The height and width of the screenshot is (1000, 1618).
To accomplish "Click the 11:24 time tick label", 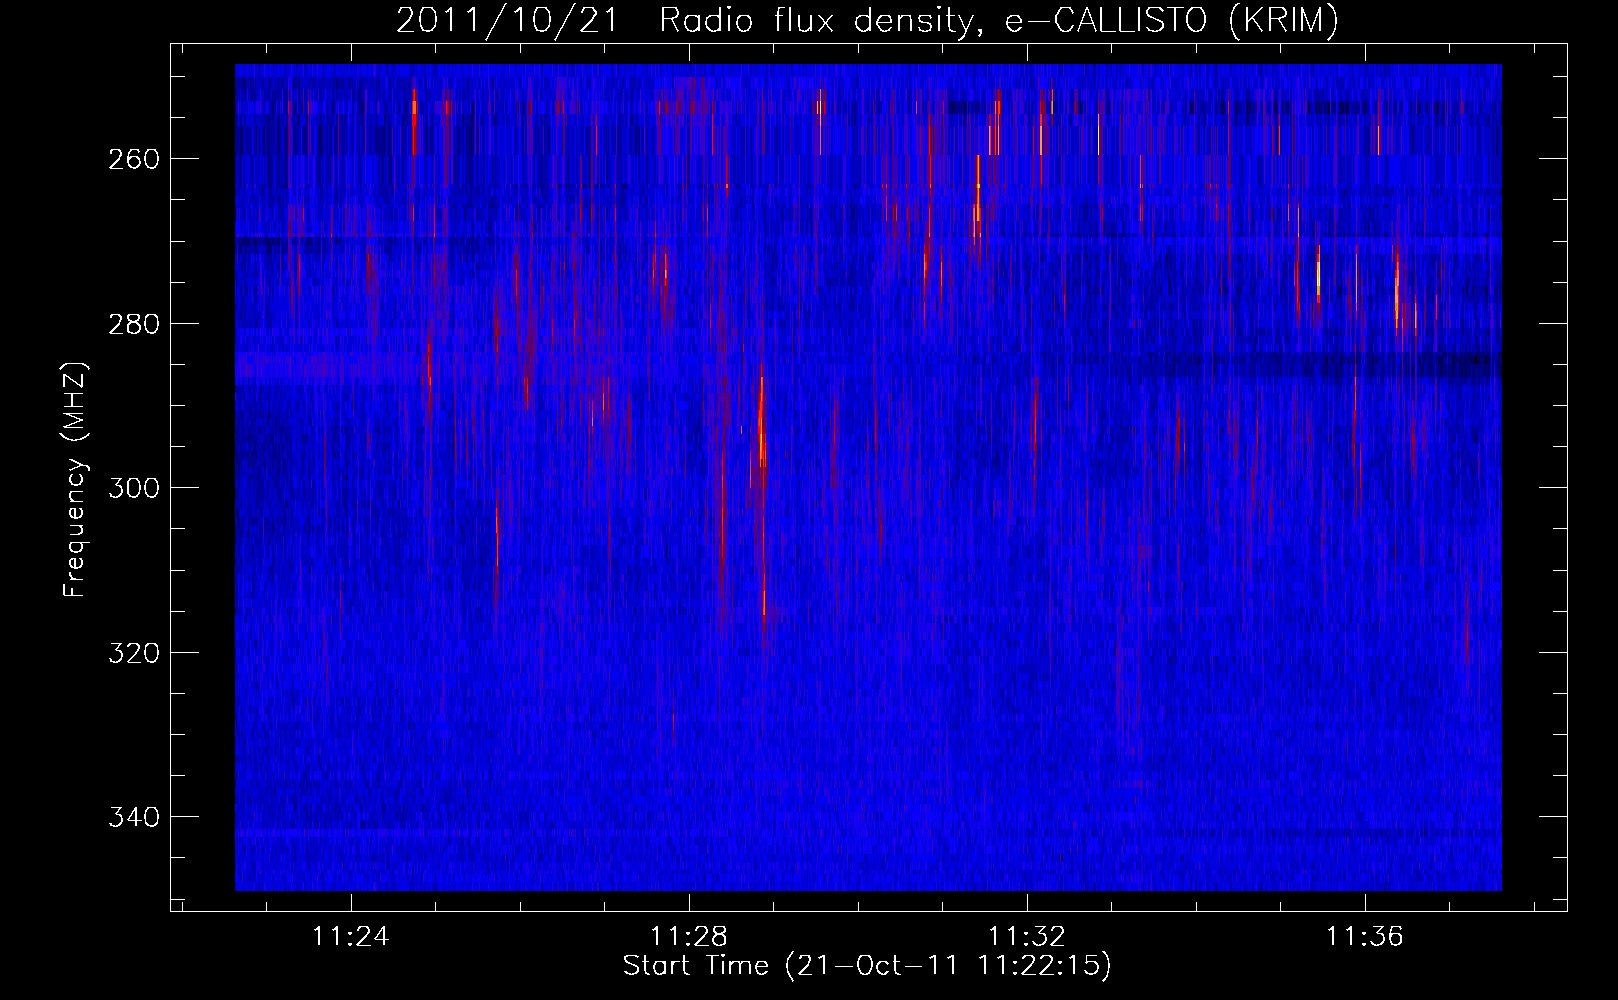I will click(x=350, y=937).
